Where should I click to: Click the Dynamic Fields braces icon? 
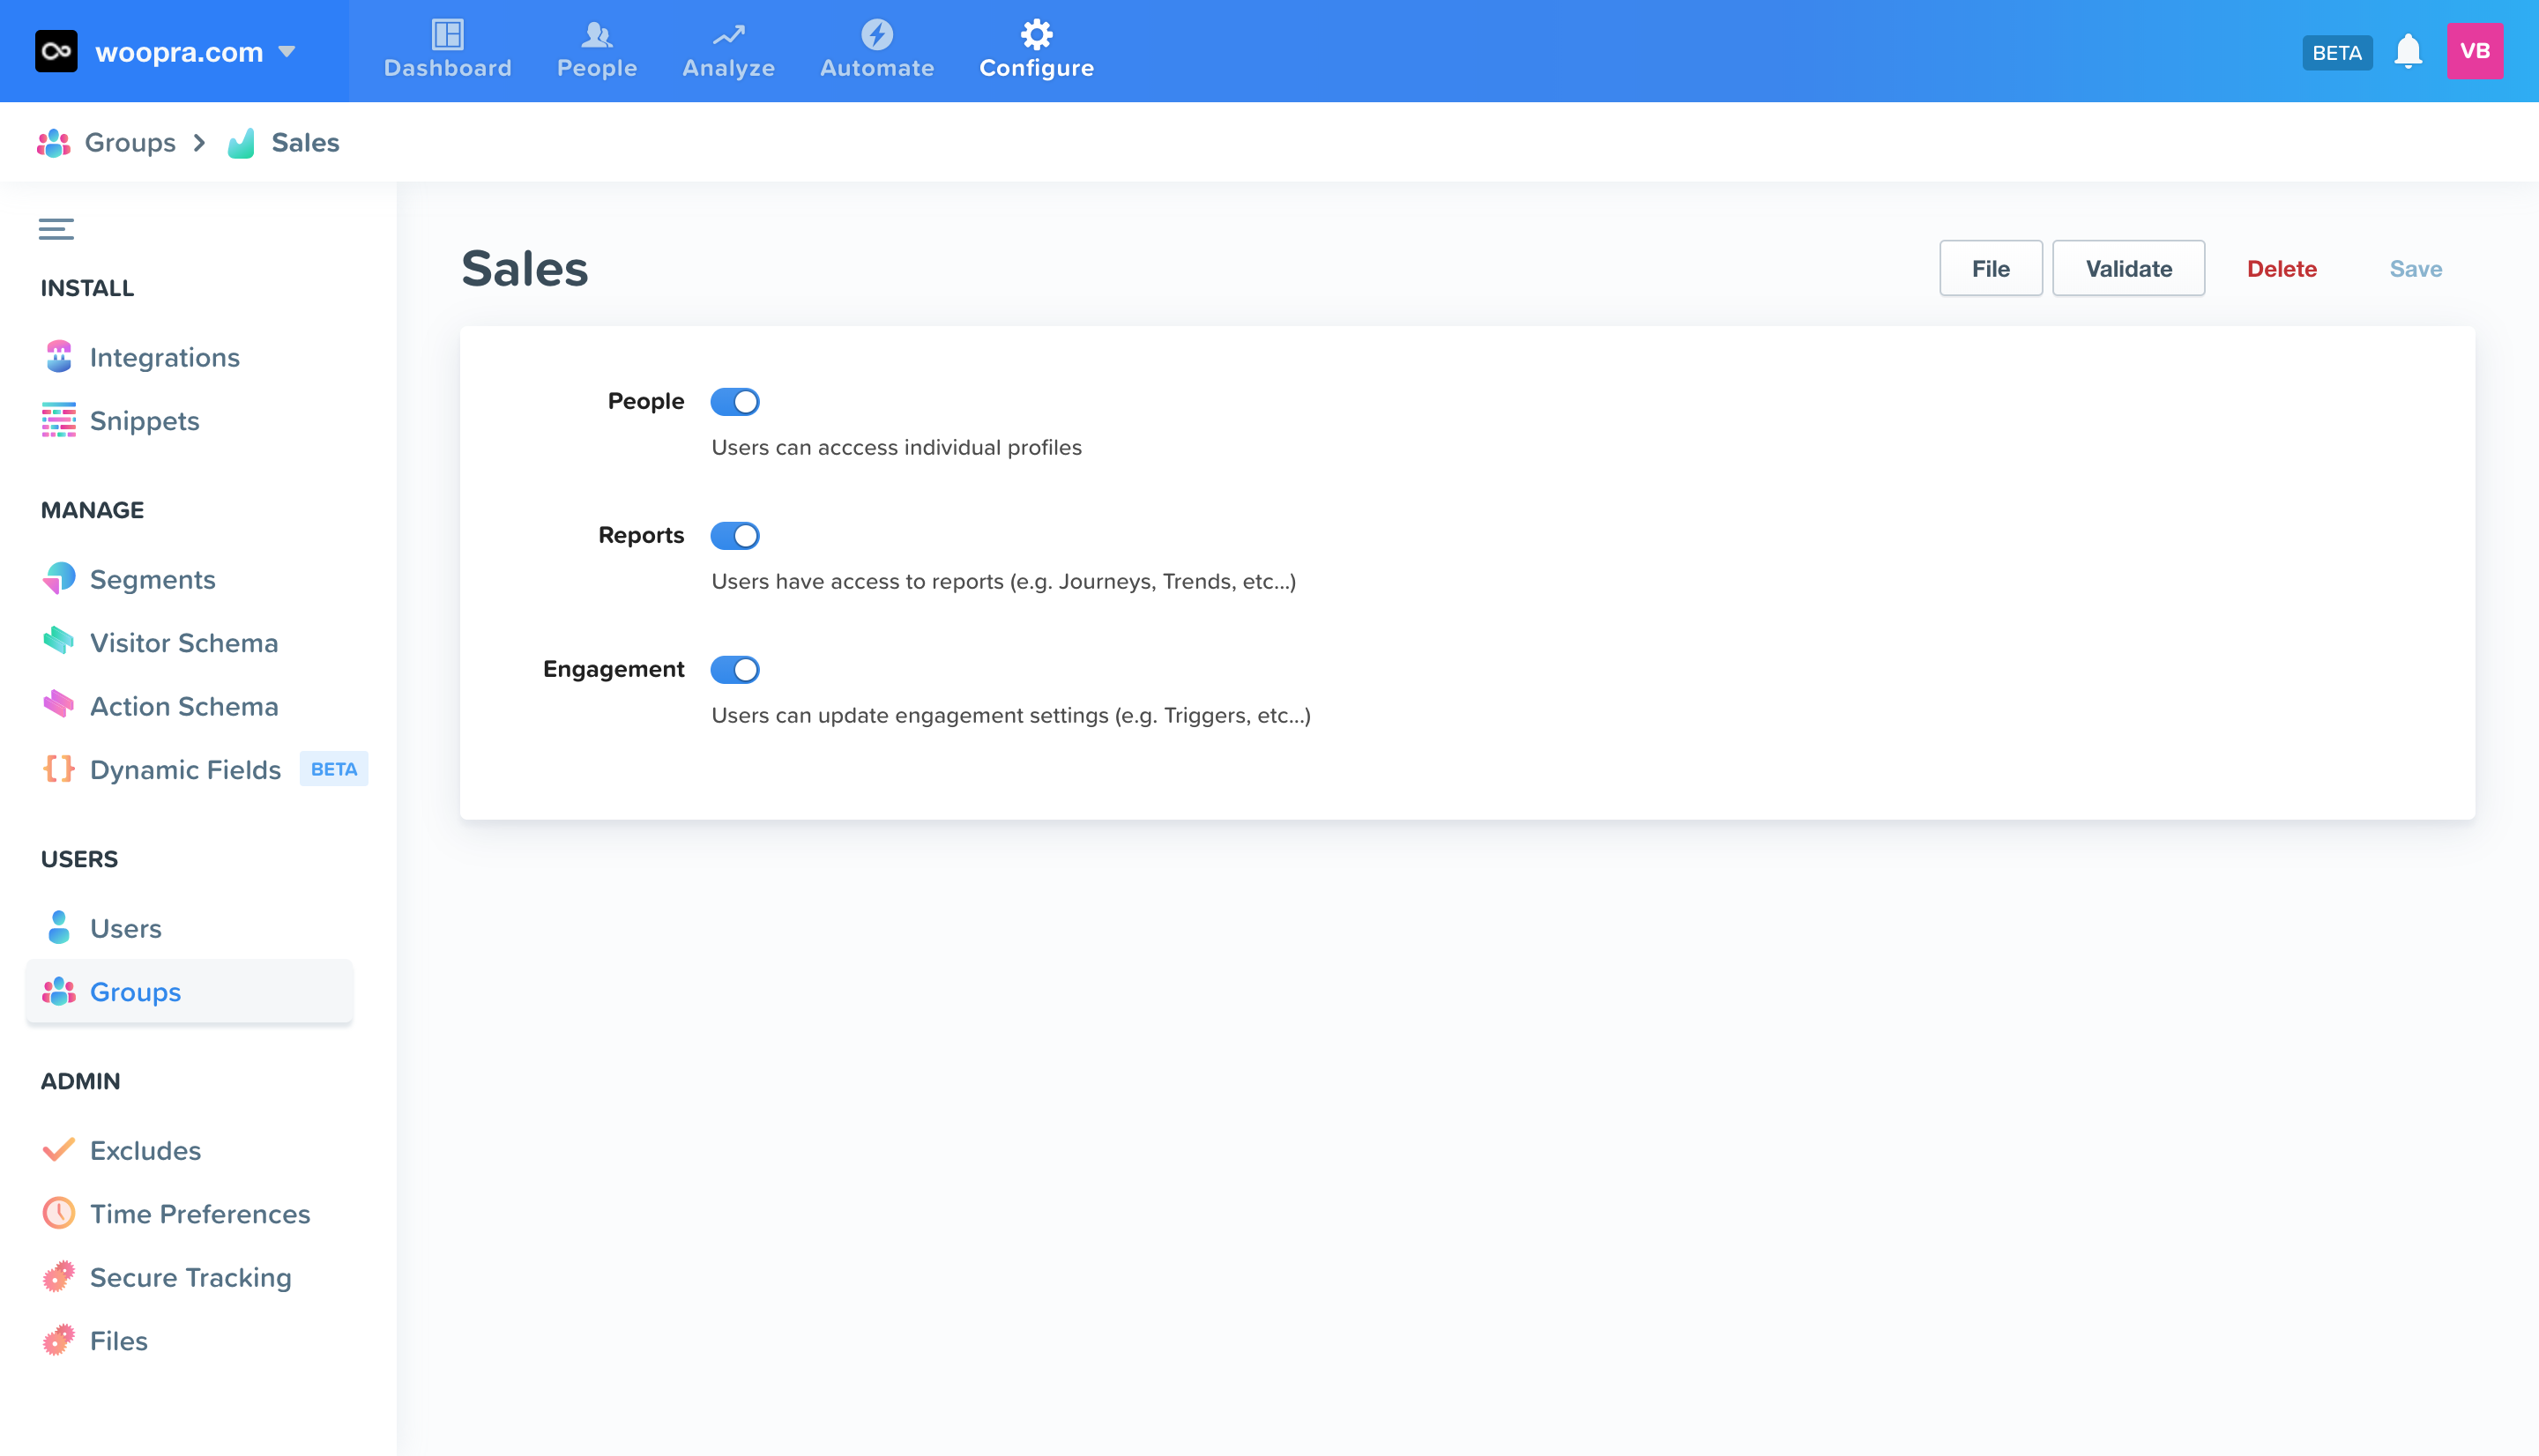tap(59, 769)
